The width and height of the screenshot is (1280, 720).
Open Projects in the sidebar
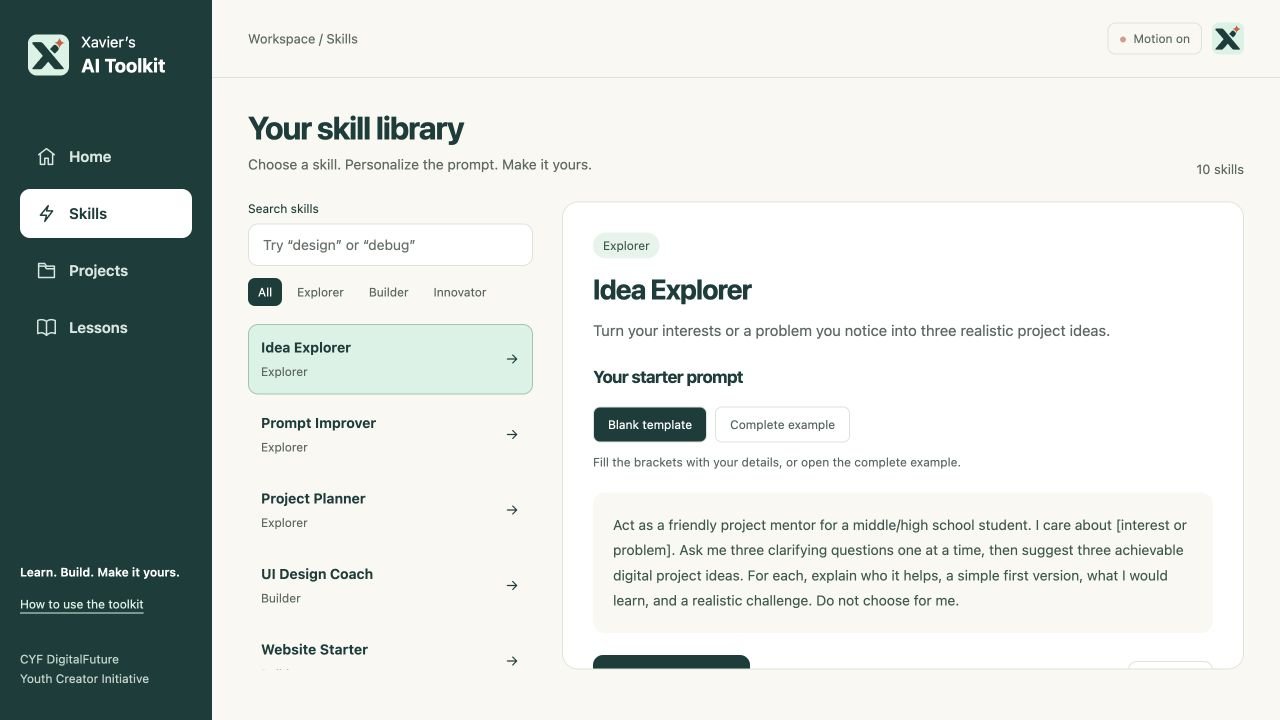[x=106, y=271]
